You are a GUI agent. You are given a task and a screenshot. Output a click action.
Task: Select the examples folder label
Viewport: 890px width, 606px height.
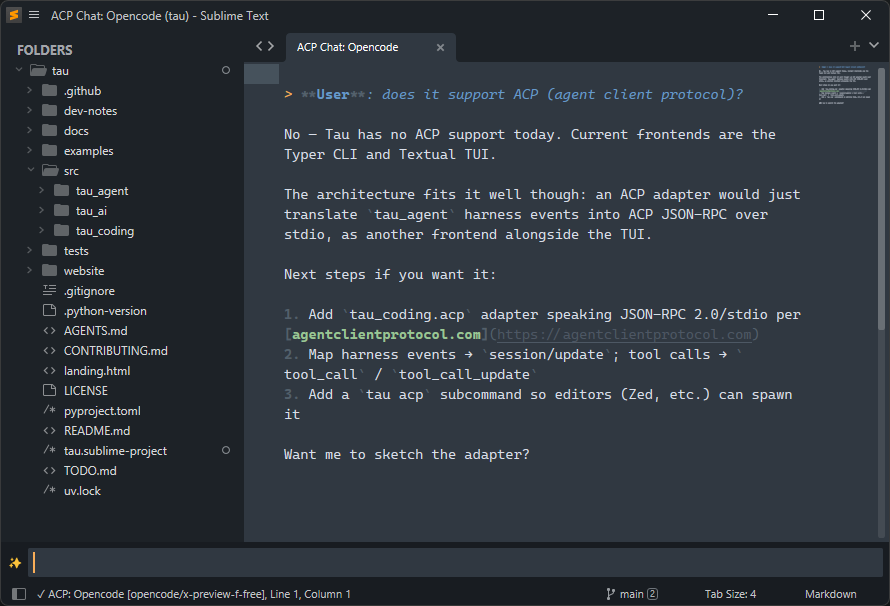[89, 151]
